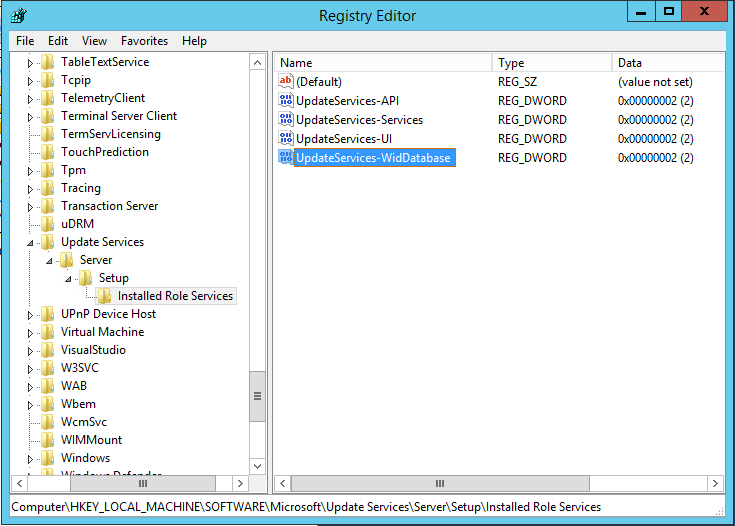Click the tree pane scroll up arrow
The height and width of the screenshot is (526, 735).
pos(257,62)
